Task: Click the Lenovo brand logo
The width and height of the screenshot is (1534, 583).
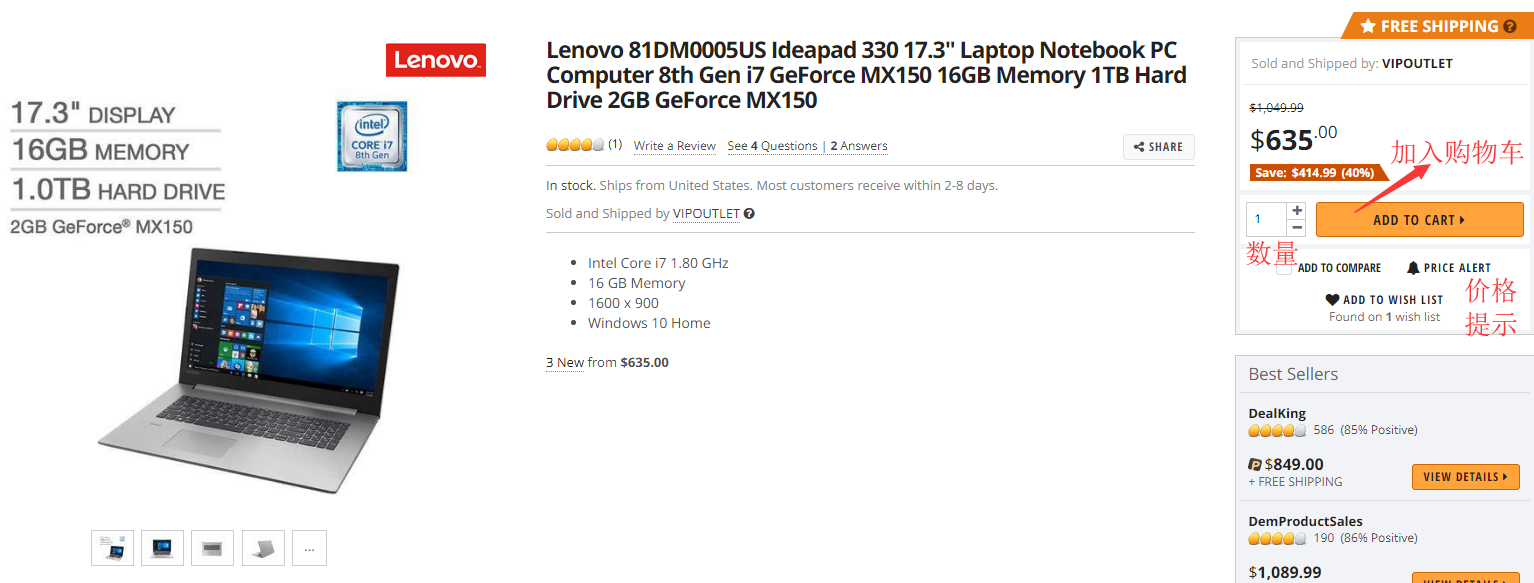Action: click(436, 60)
